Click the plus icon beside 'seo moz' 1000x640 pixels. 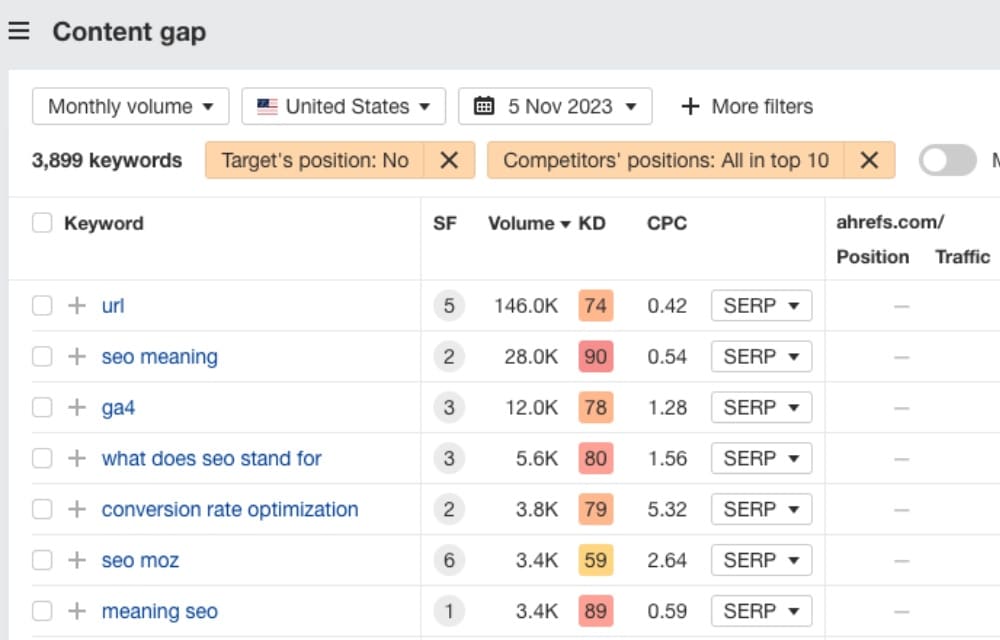[x=77, y=560]
